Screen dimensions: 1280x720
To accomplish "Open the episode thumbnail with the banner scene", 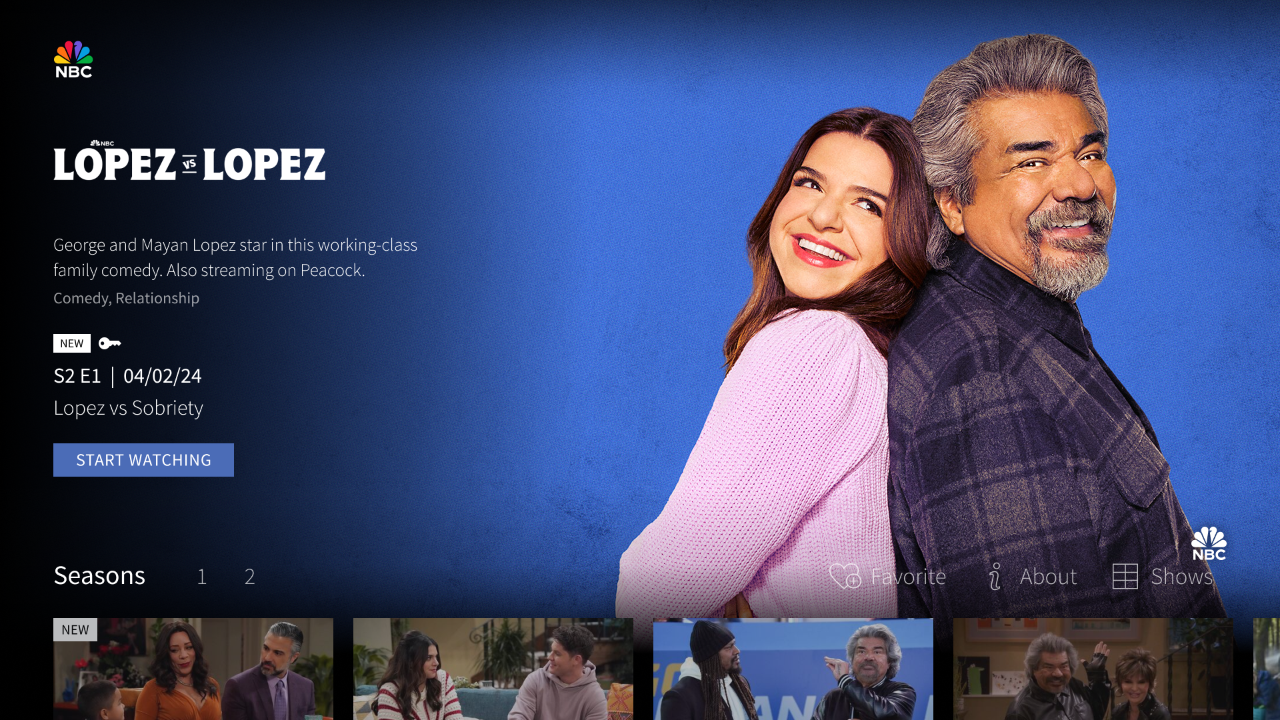I will coord(793,668).
